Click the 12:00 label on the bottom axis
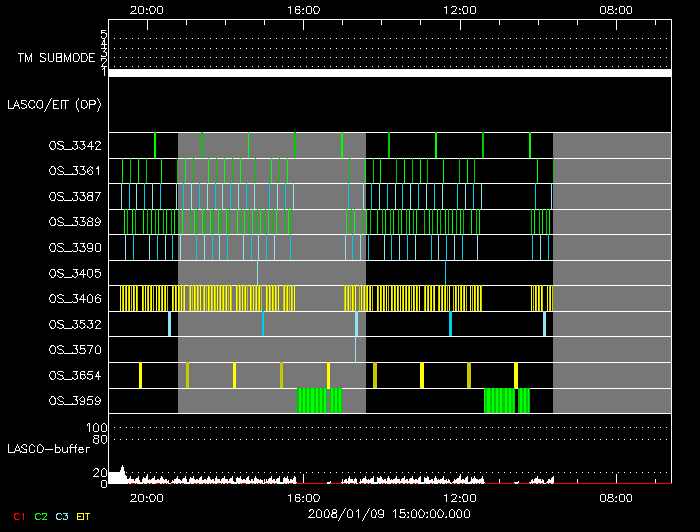The width and height of the screenshot is (700, 532). pos(460,498)
